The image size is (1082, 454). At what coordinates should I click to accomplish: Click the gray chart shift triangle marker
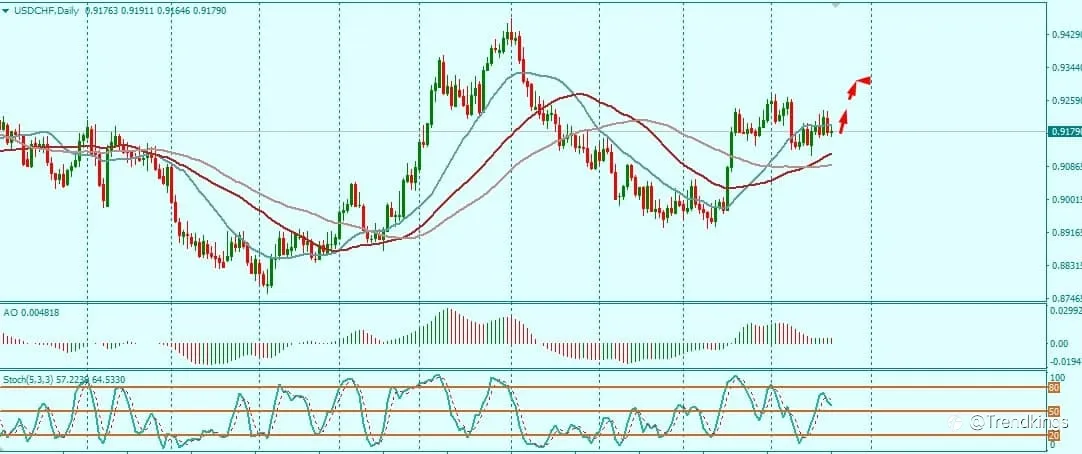click(x=836, y=4)
